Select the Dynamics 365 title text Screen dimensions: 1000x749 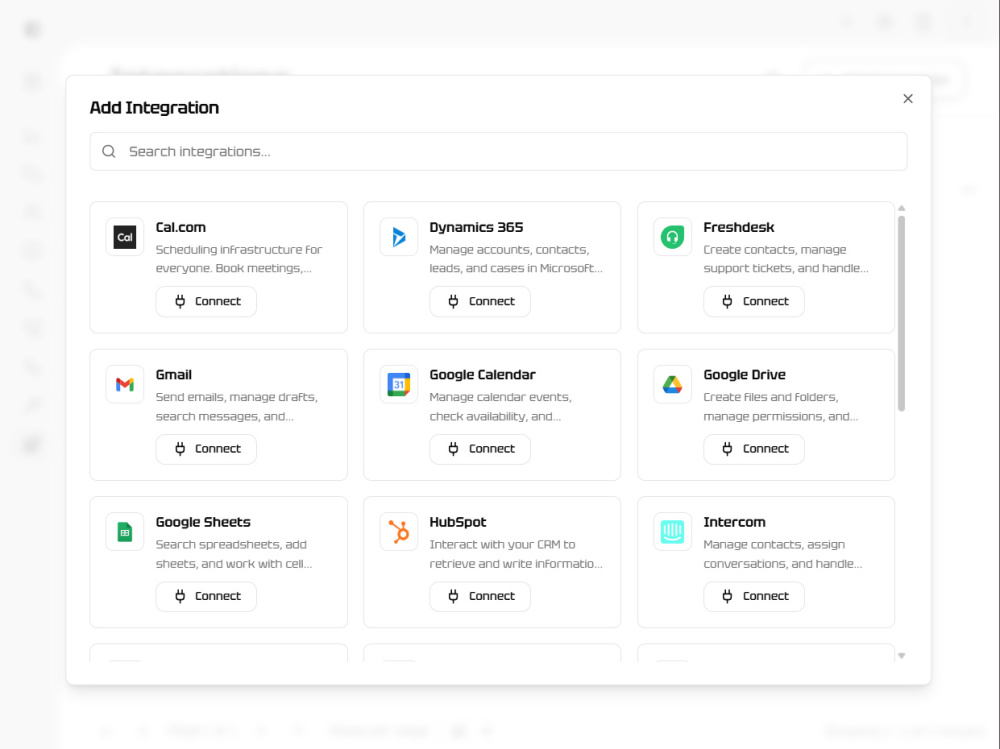tap(476, 227)
